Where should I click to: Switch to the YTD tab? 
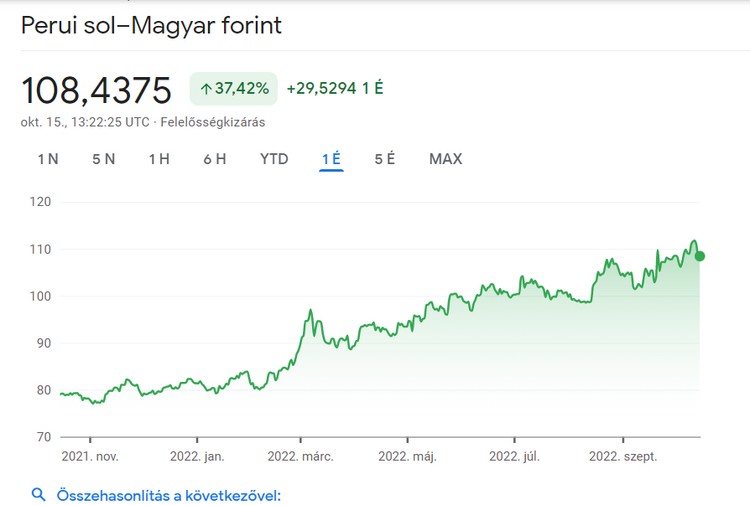coord(274,159)
